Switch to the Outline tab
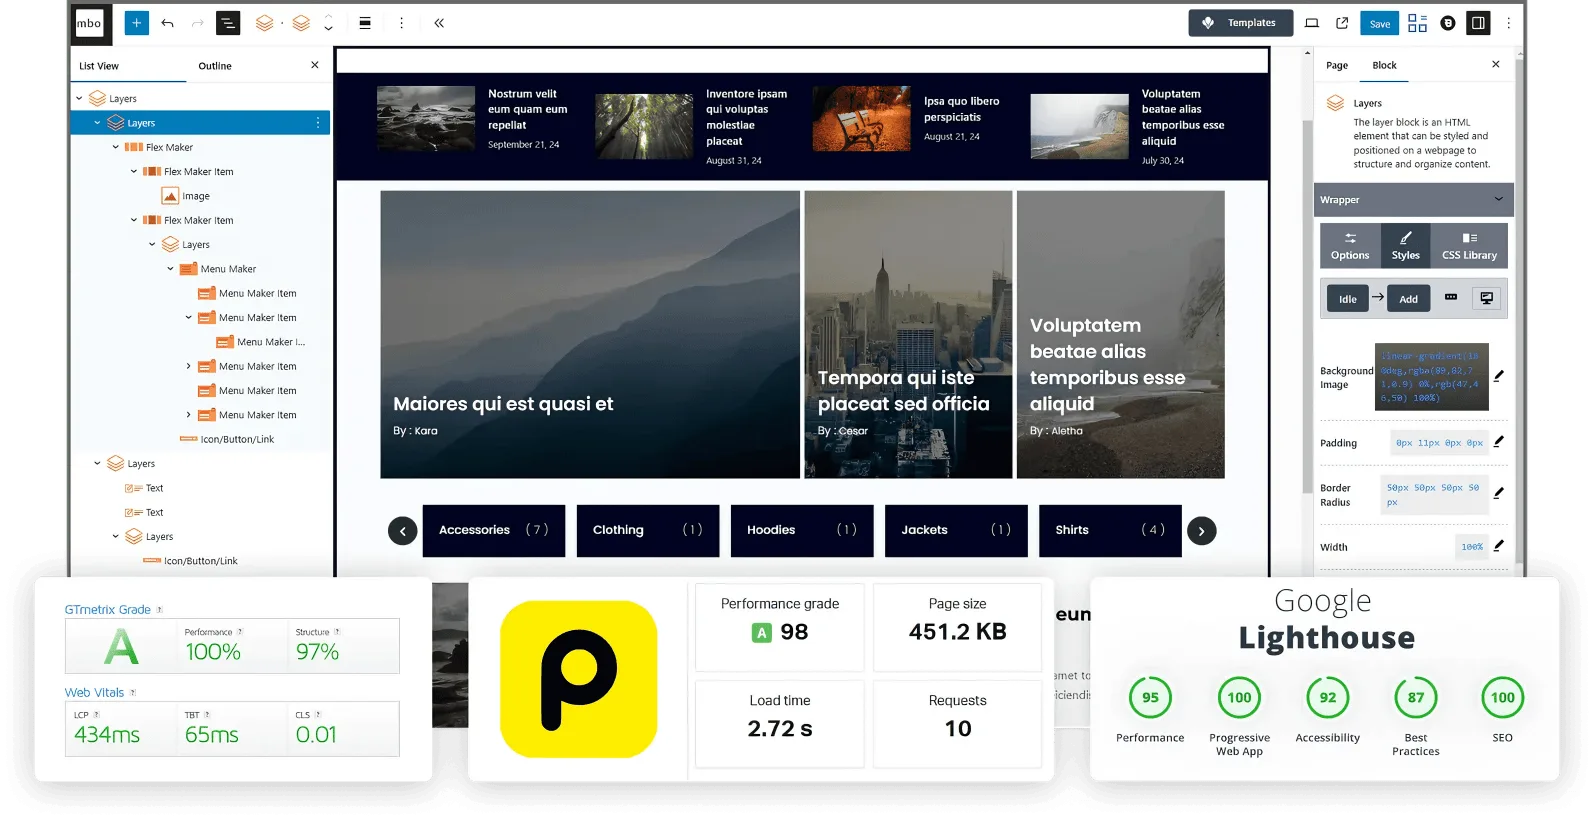The width and height of the screenshot is (1592, 817). coord(214,66)
